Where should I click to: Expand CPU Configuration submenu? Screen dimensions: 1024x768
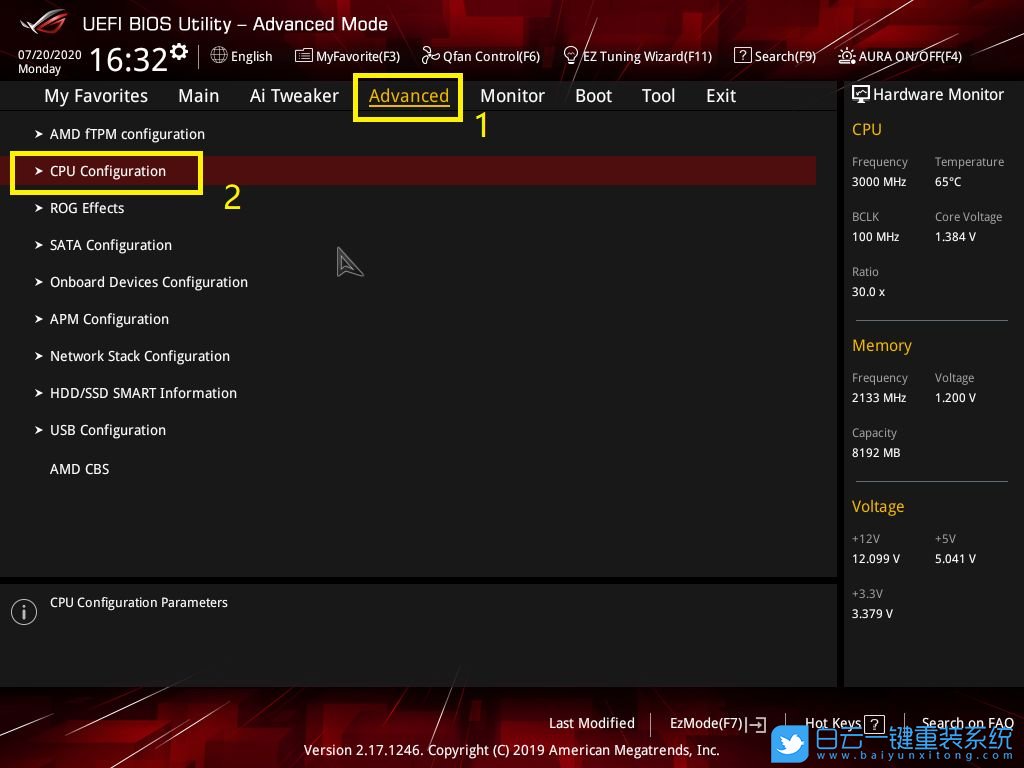pyautogui.click(x=108, y=171)
